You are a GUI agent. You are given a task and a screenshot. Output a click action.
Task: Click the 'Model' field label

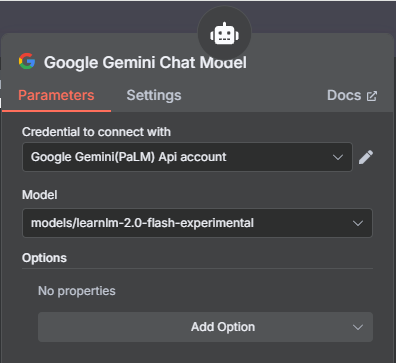tap(40, 195)
